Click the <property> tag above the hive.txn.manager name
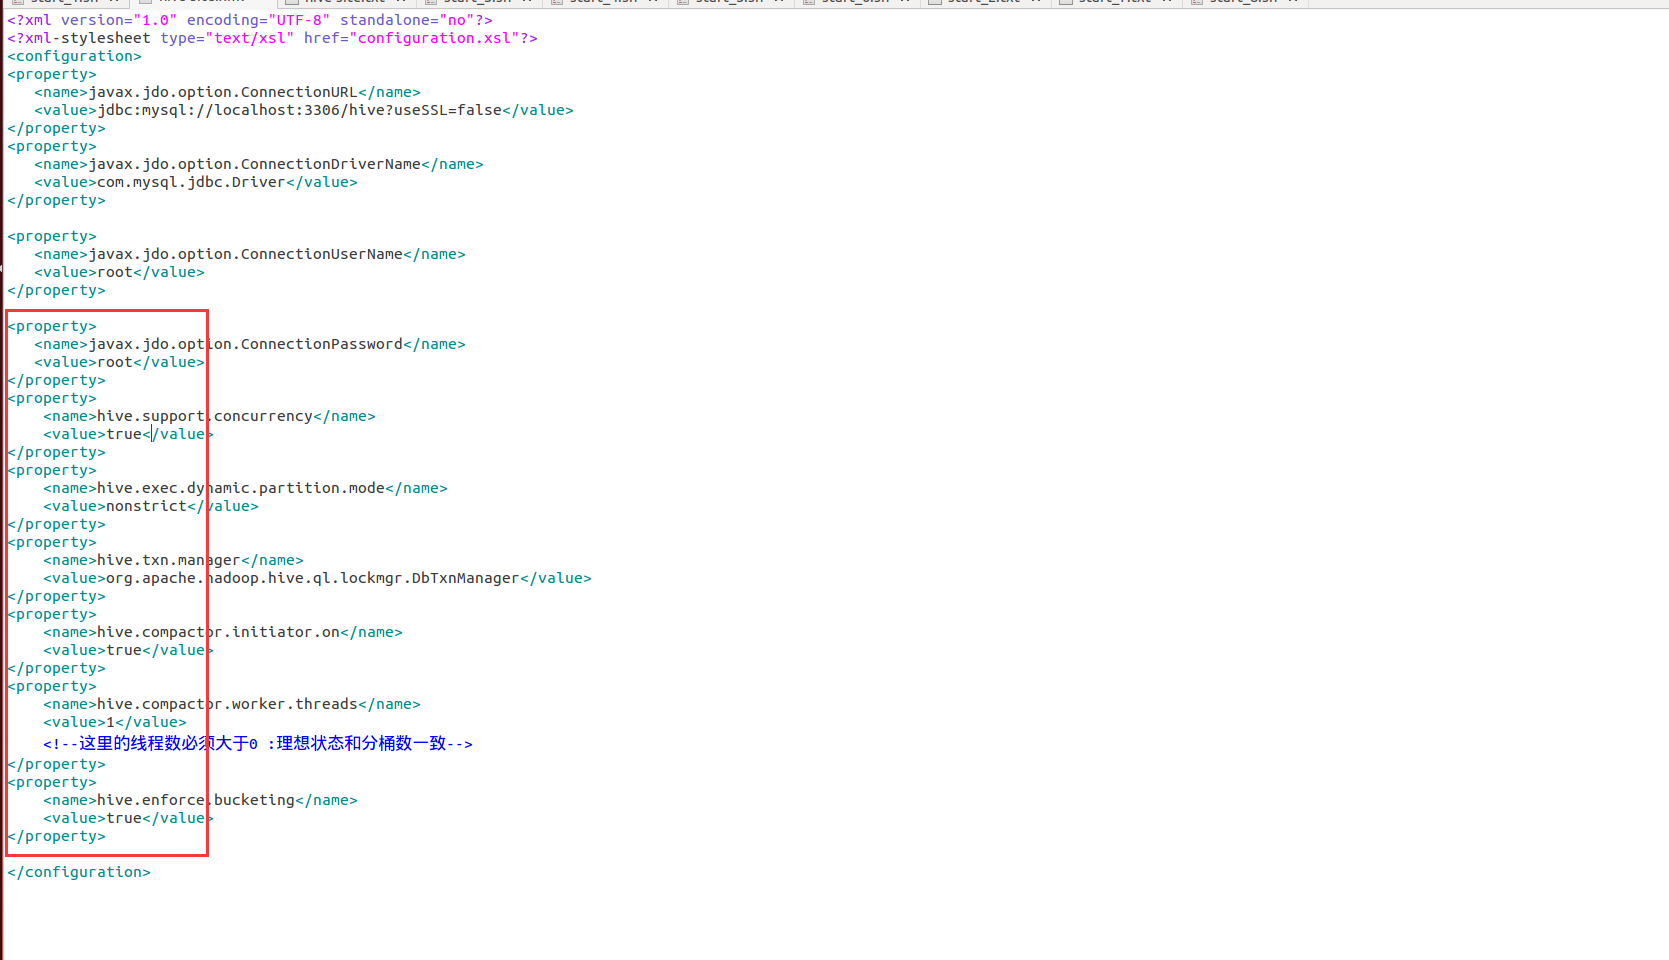 pos(52,542)
